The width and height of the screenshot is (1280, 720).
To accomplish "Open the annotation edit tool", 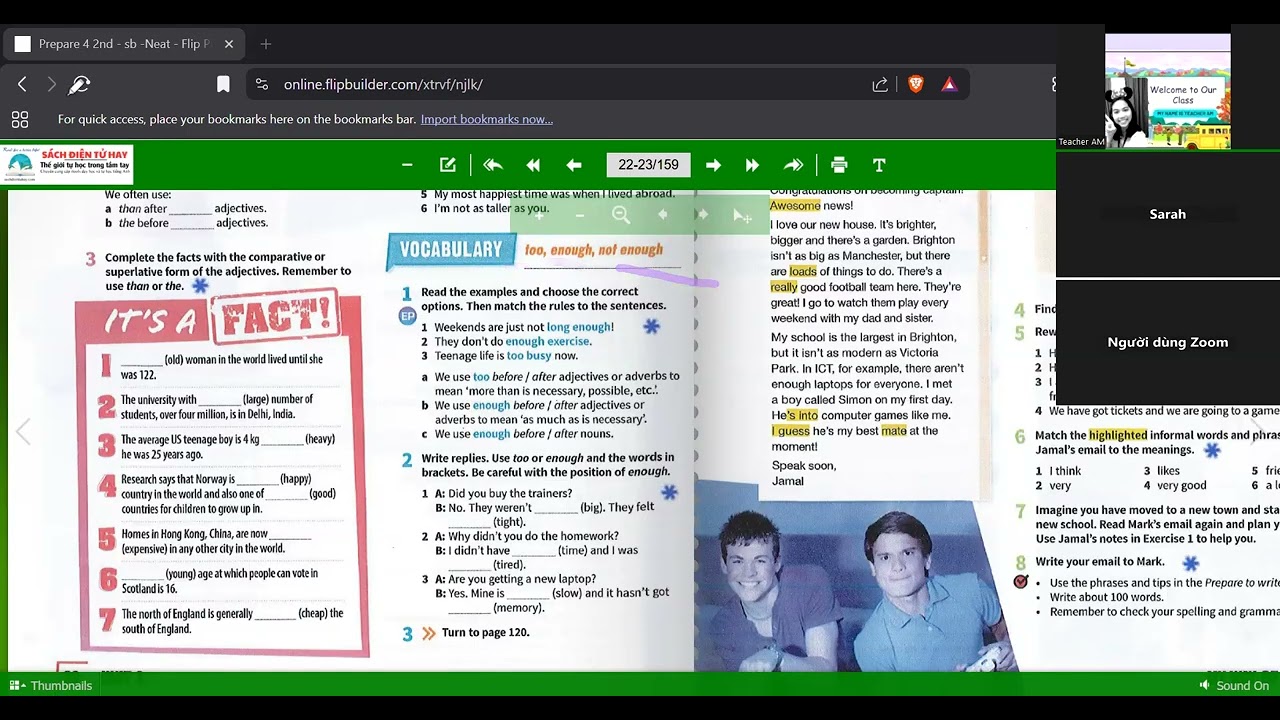I will pyautogui.click(x=448, y=165).
